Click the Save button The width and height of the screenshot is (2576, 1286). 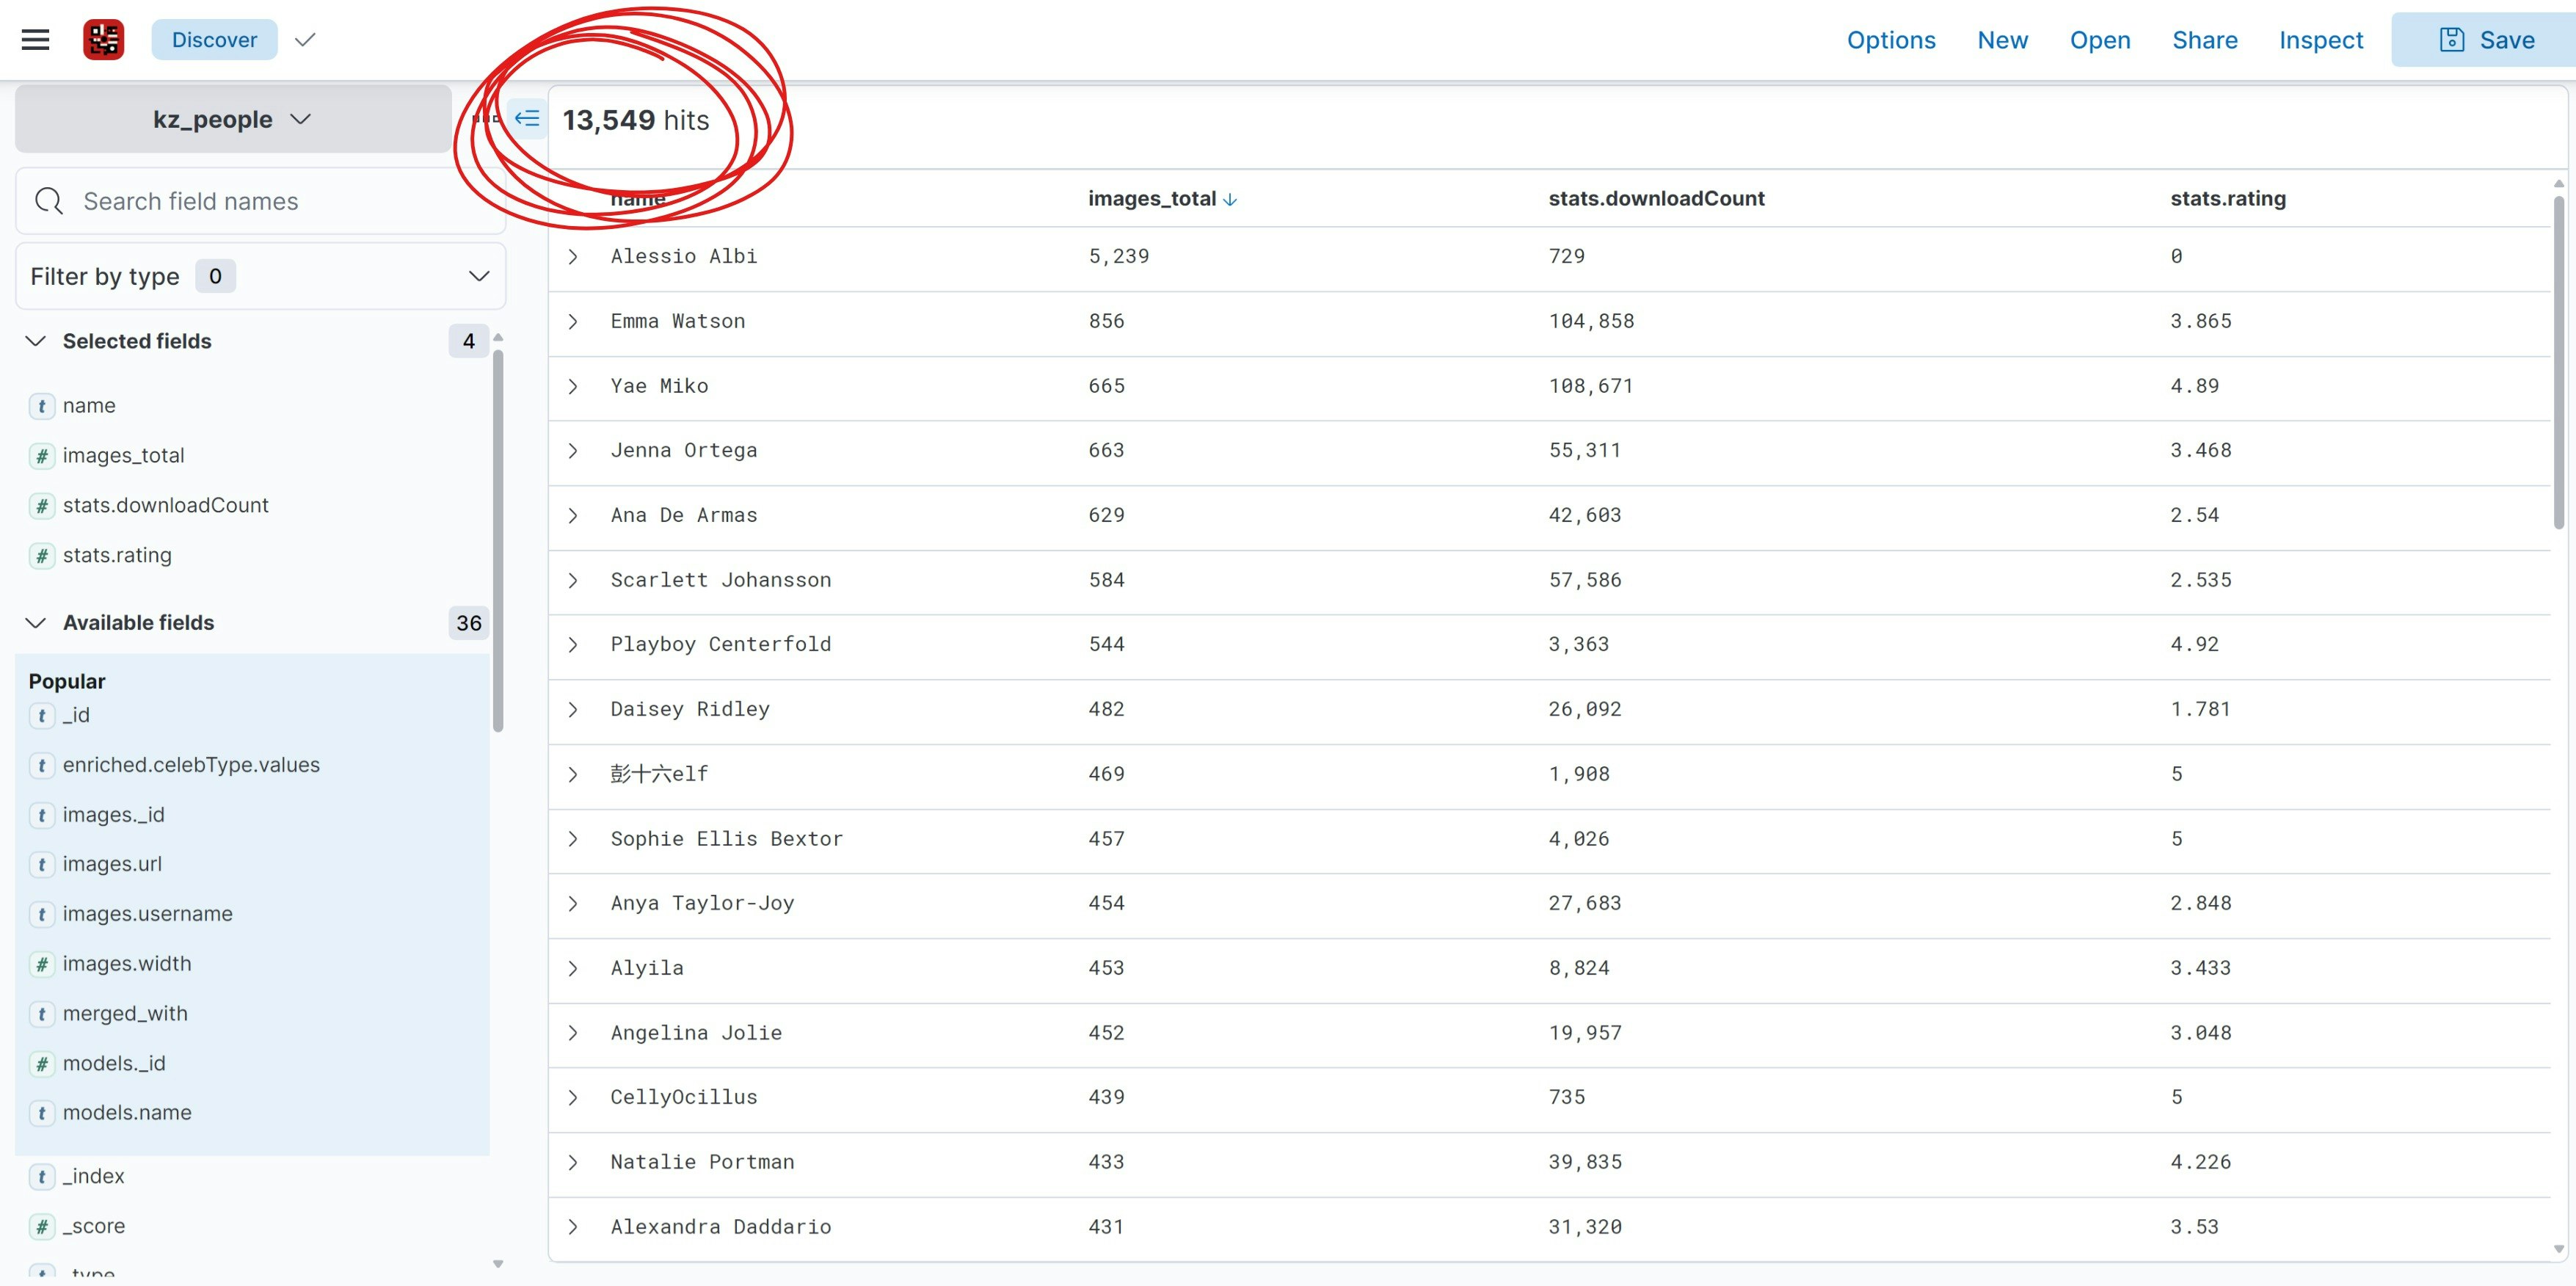tap(2486, 40)
